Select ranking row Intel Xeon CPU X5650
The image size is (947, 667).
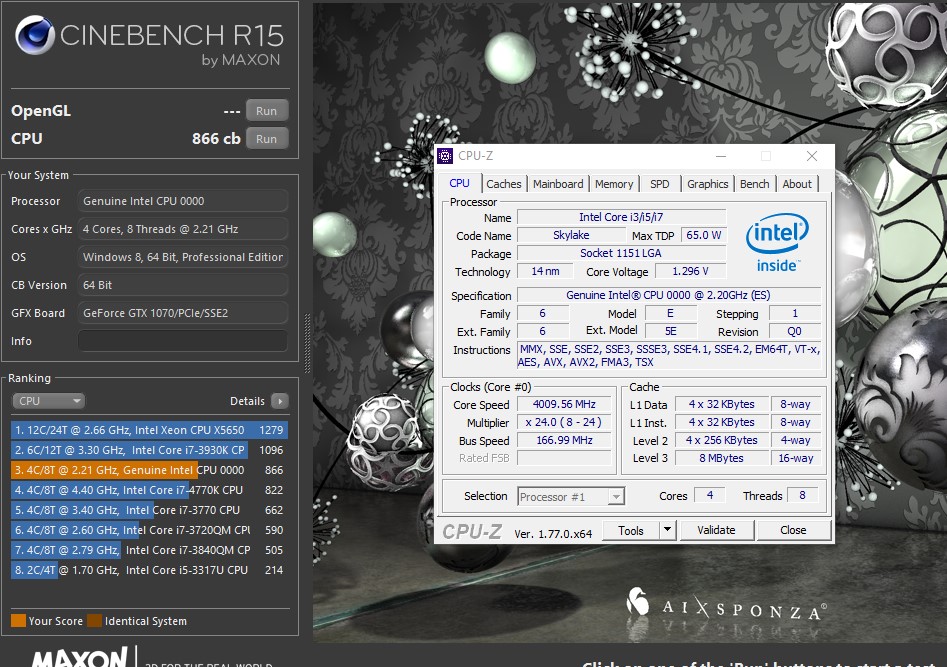pos(149,430)
